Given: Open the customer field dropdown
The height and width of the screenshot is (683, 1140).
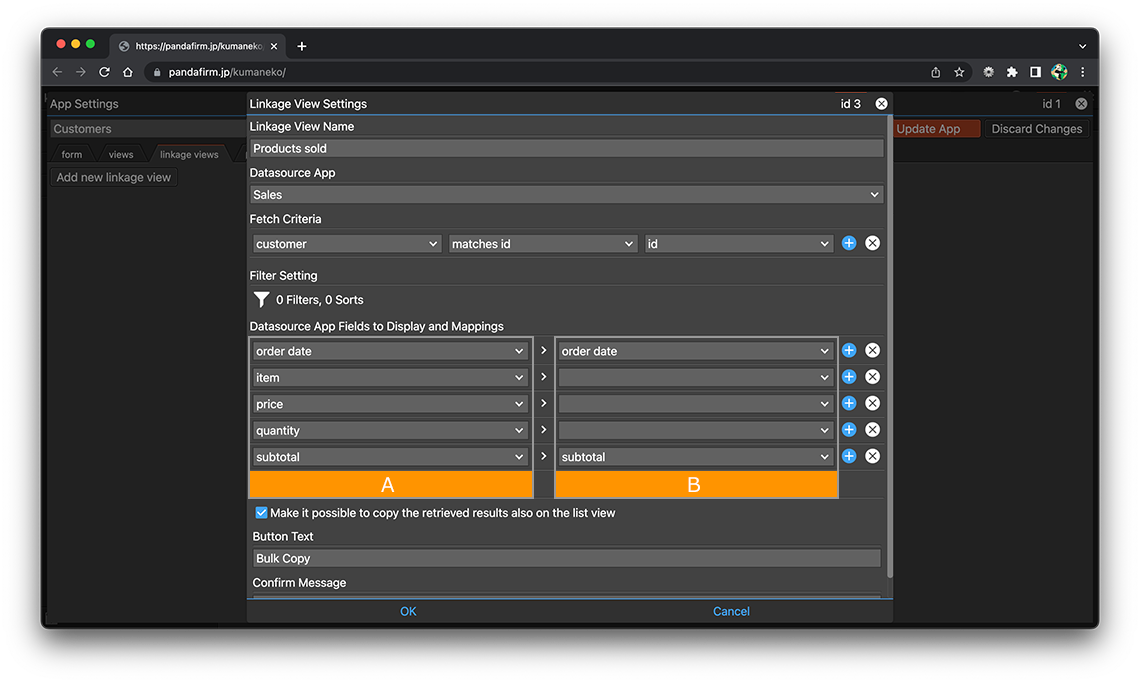Looking at the screenshot, I should (347, 244).
